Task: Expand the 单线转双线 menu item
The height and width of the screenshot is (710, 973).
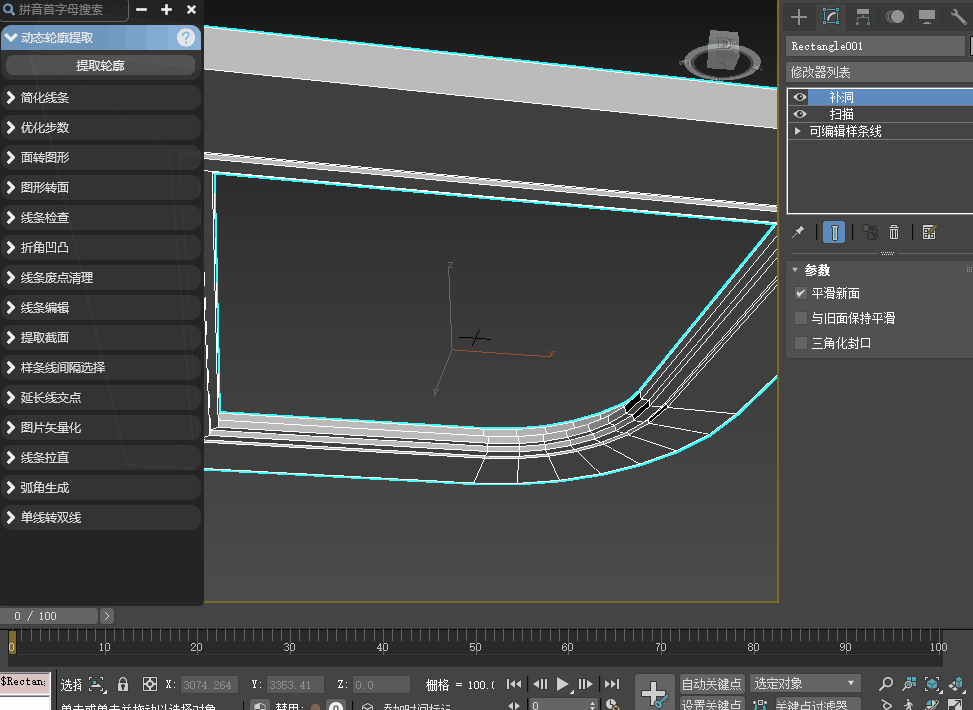Action: [x=101, y=517]
